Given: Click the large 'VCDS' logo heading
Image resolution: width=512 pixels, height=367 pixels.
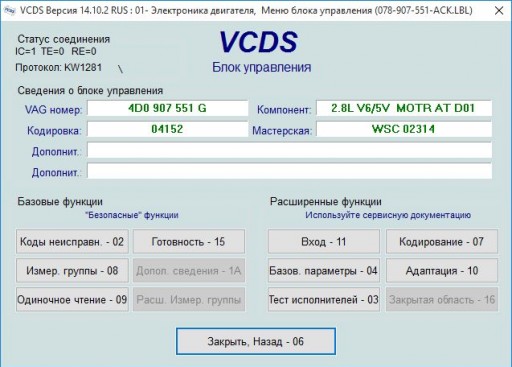Looking at the screenshot, I should pos(258,42).
